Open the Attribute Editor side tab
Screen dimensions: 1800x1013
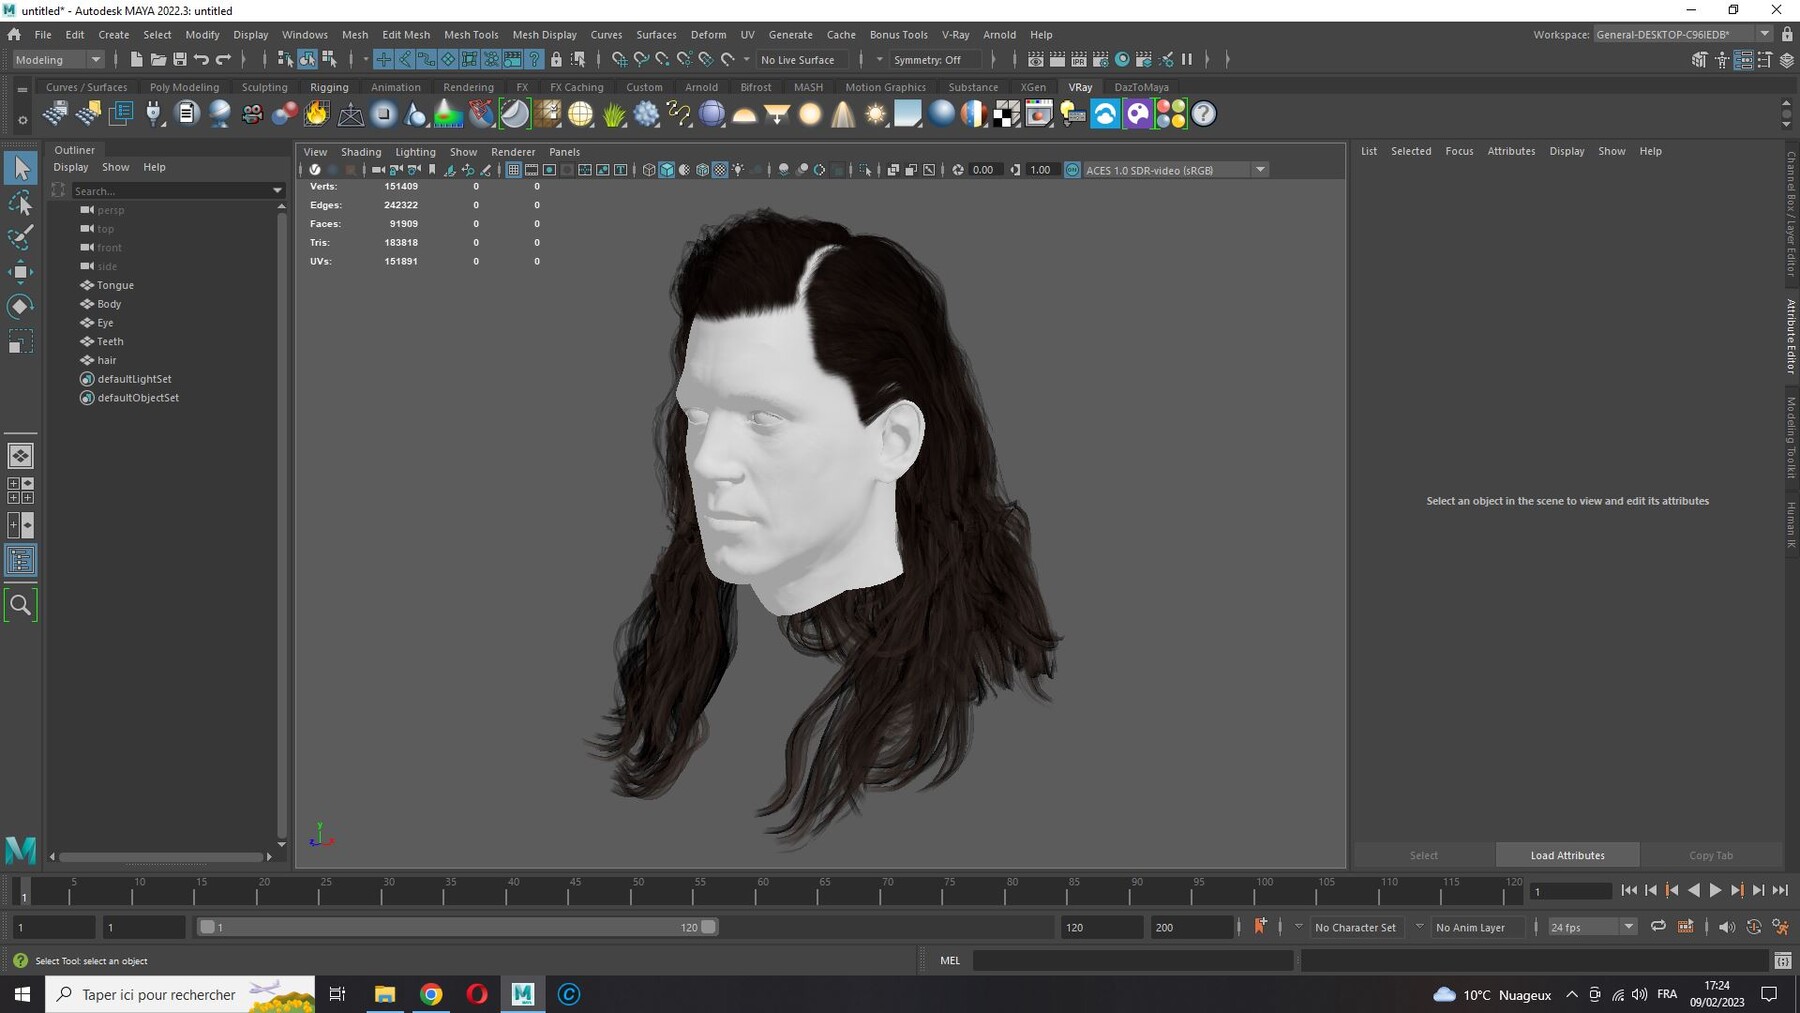1791,336
